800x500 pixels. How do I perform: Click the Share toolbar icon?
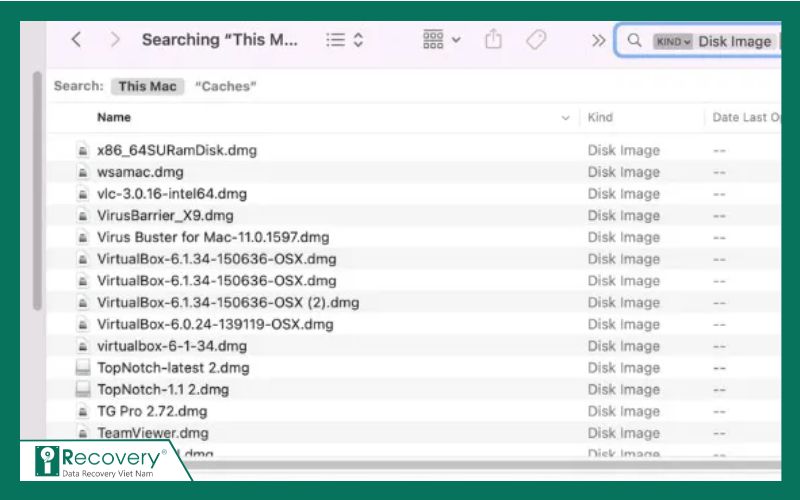click(x=493, y=39)
